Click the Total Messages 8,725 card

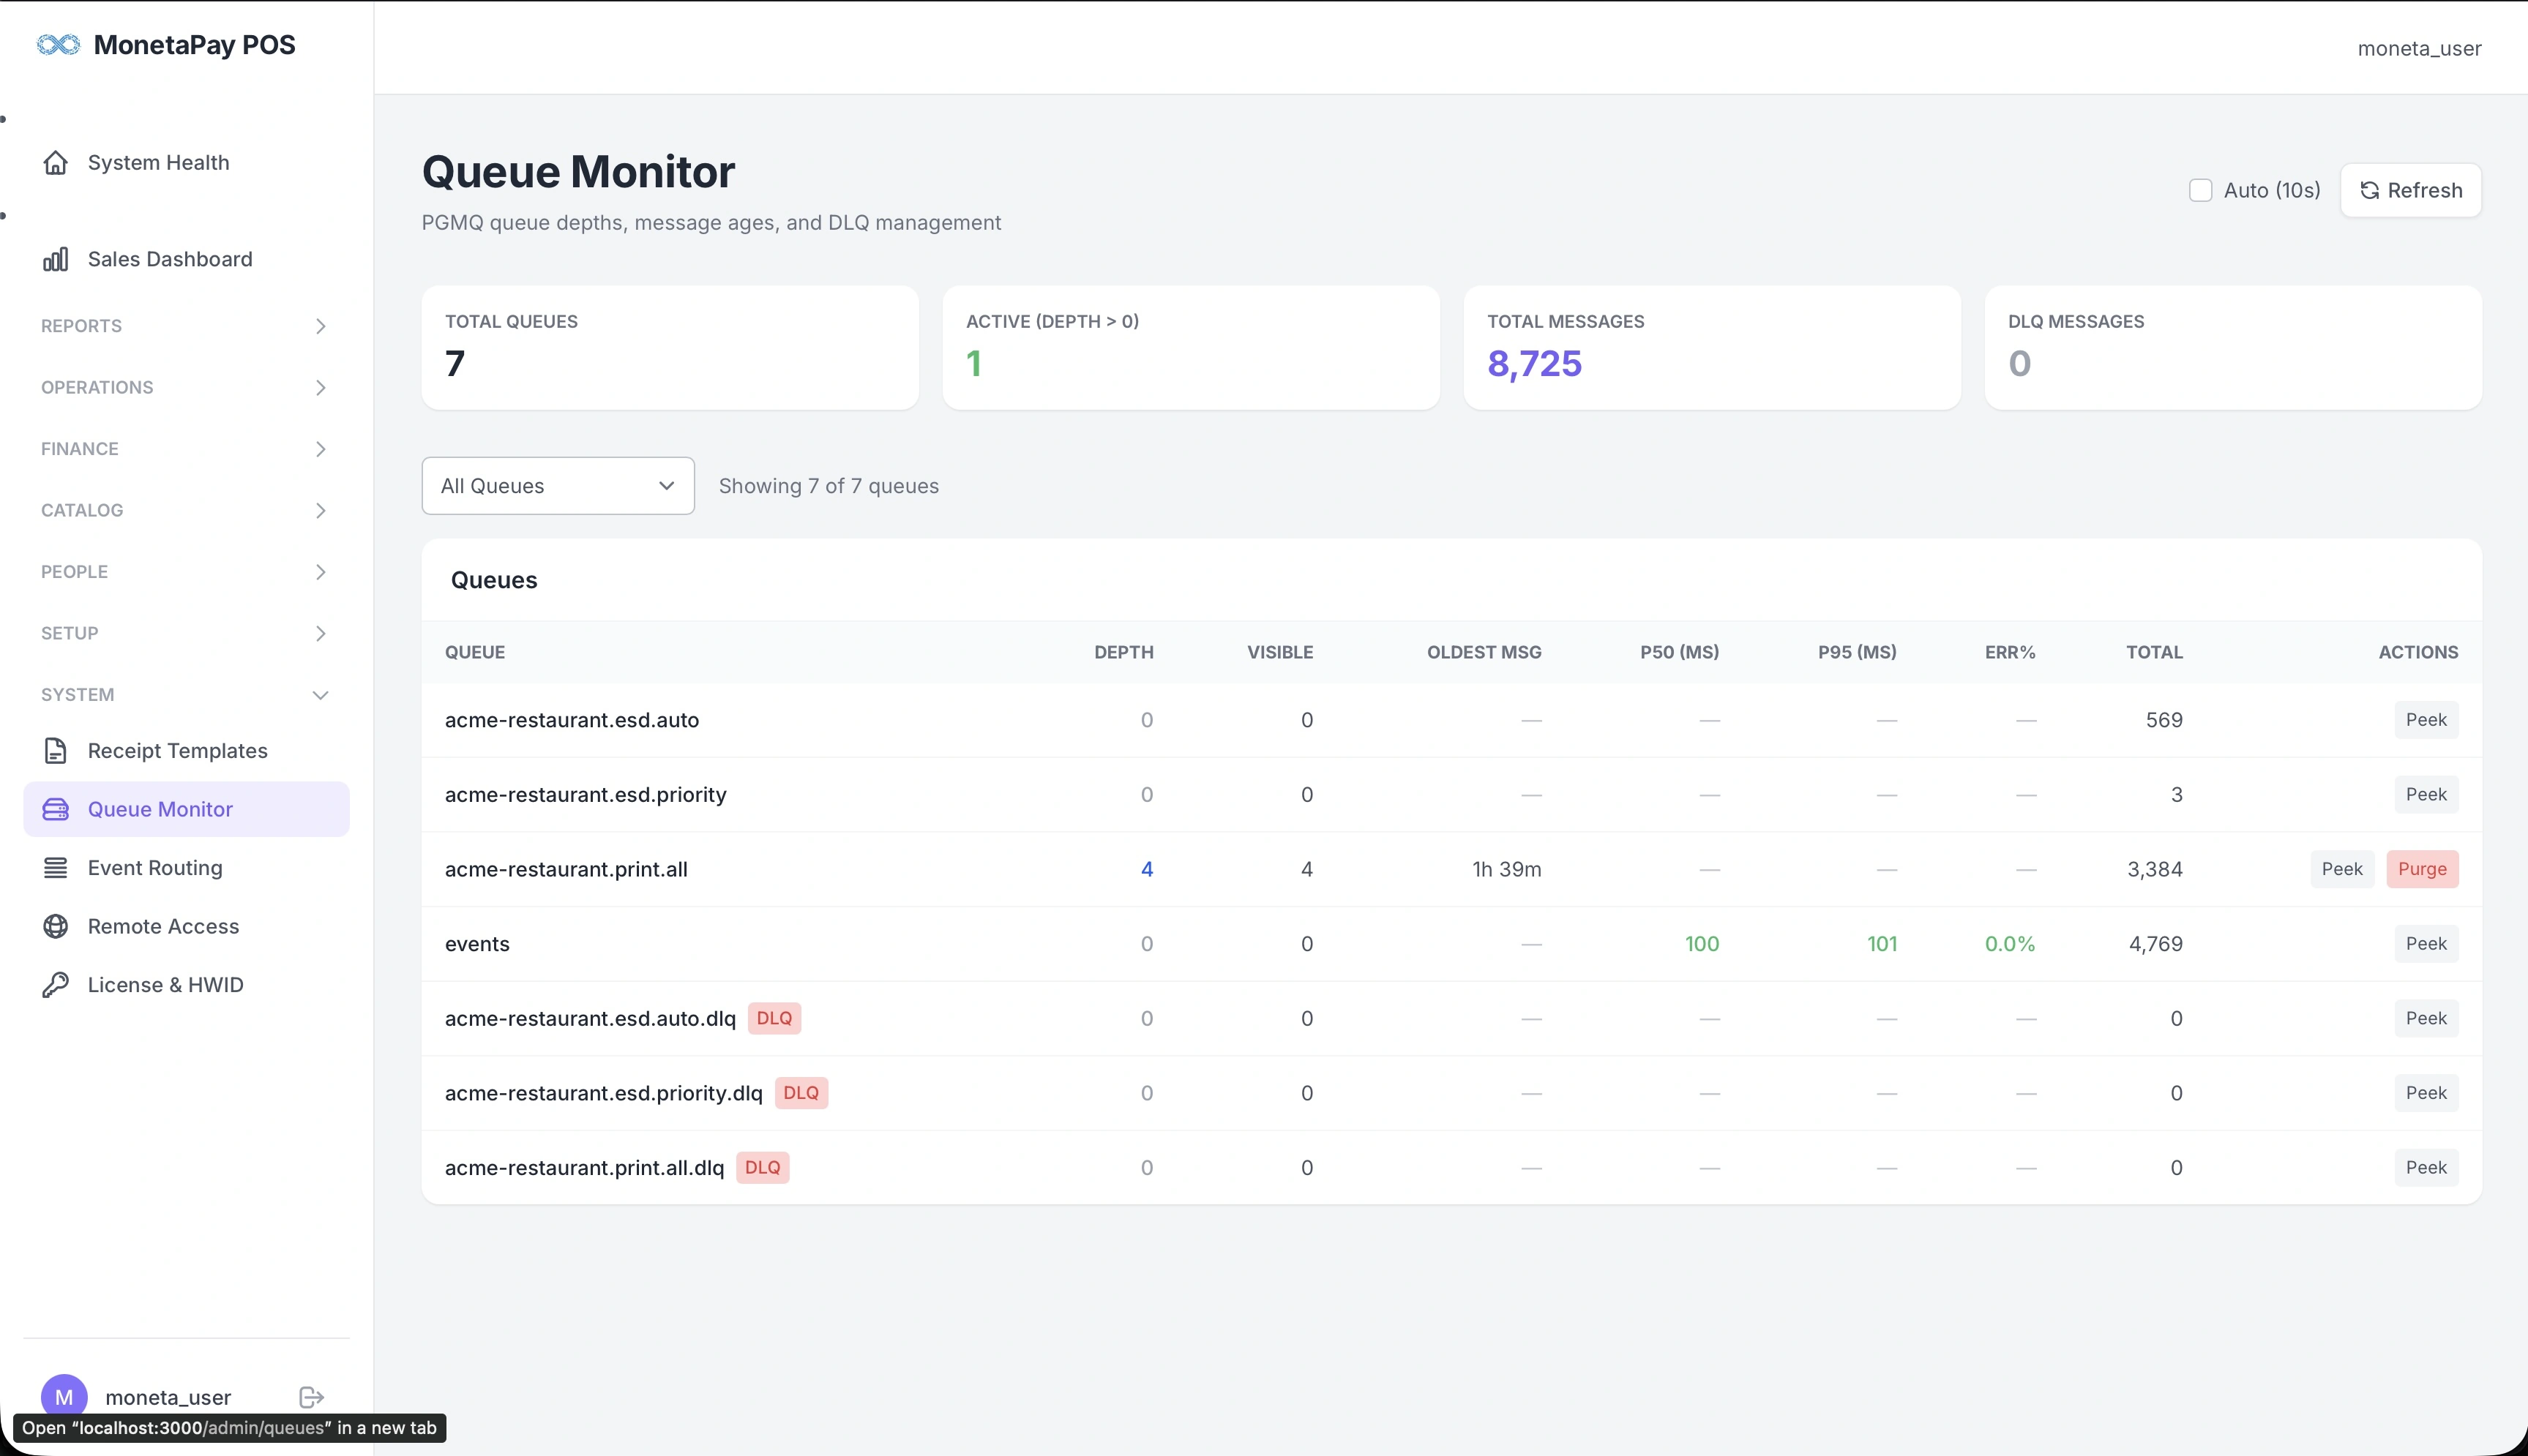(1712, 348)
